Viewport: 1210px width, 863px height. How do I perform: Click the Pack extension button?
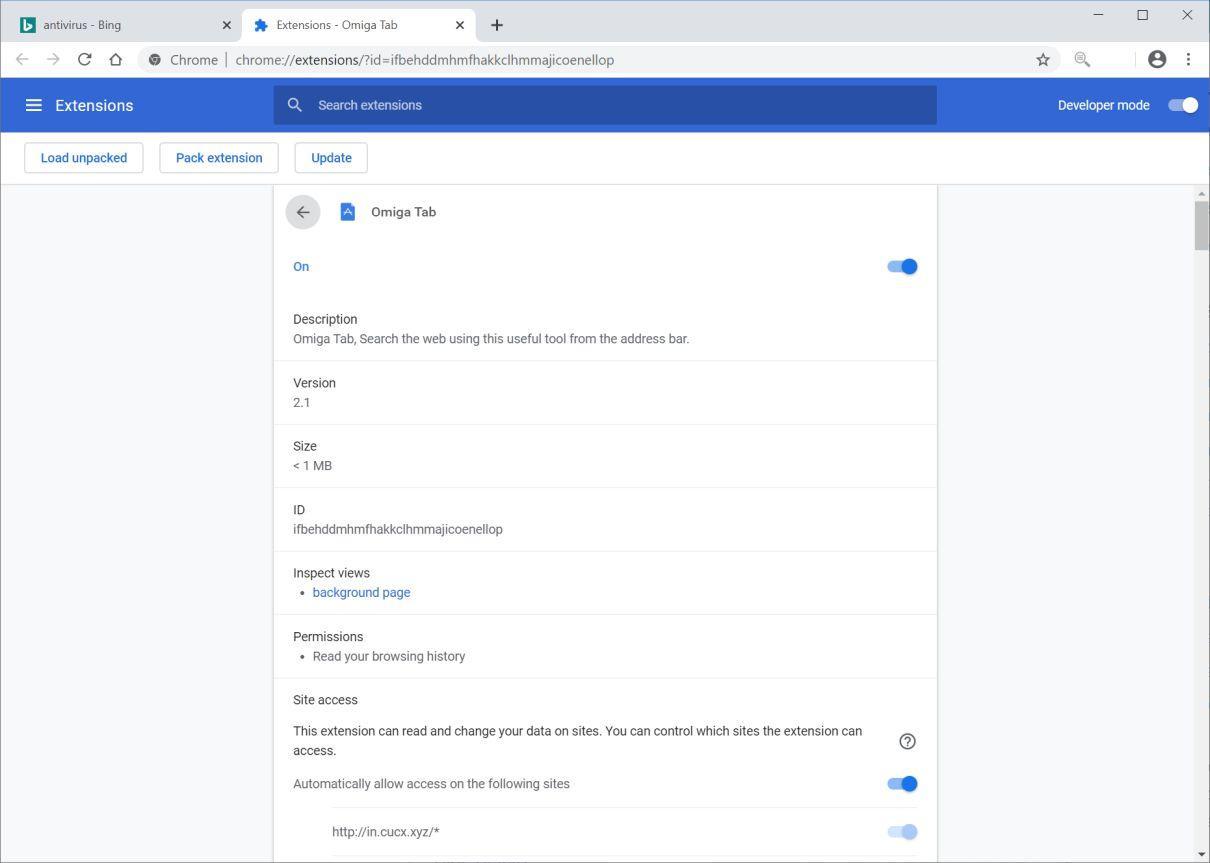click(x=219, y=158)
